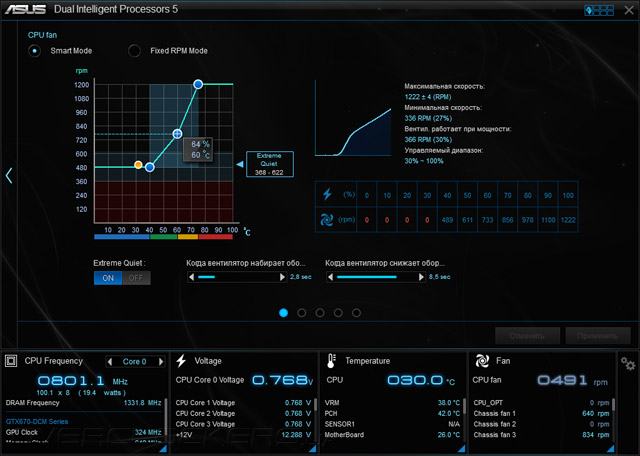Turn Extreme Quiet OFF
Screen dimensions: 640x456
(x=136, y=278)
